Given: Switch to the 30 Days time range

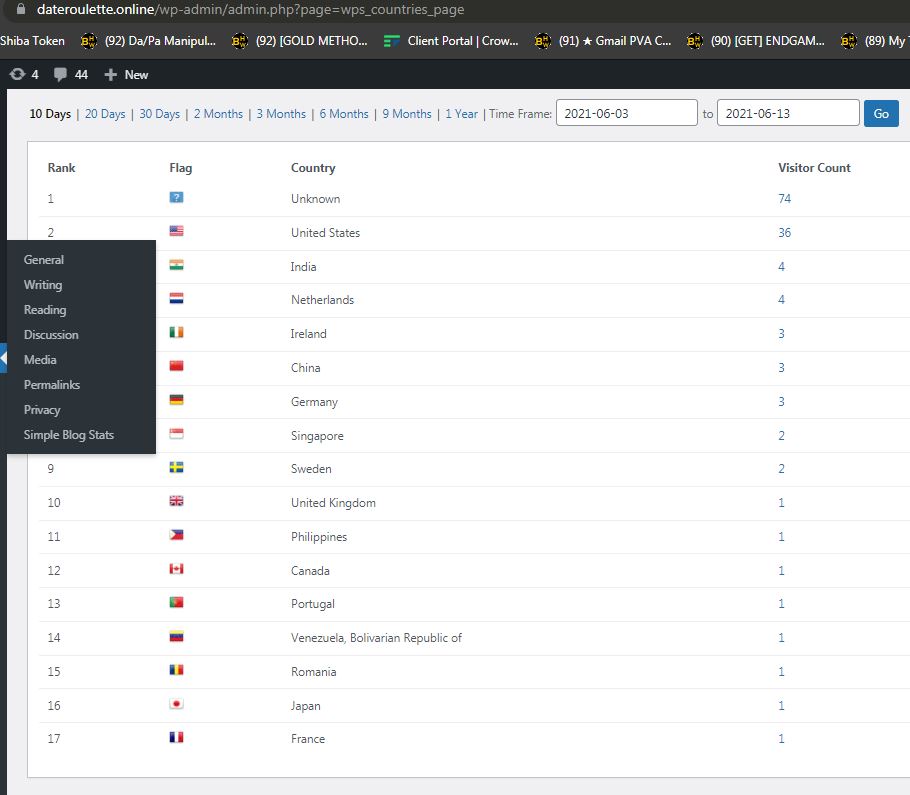Looking at the screenshot, I should [159, 114].
